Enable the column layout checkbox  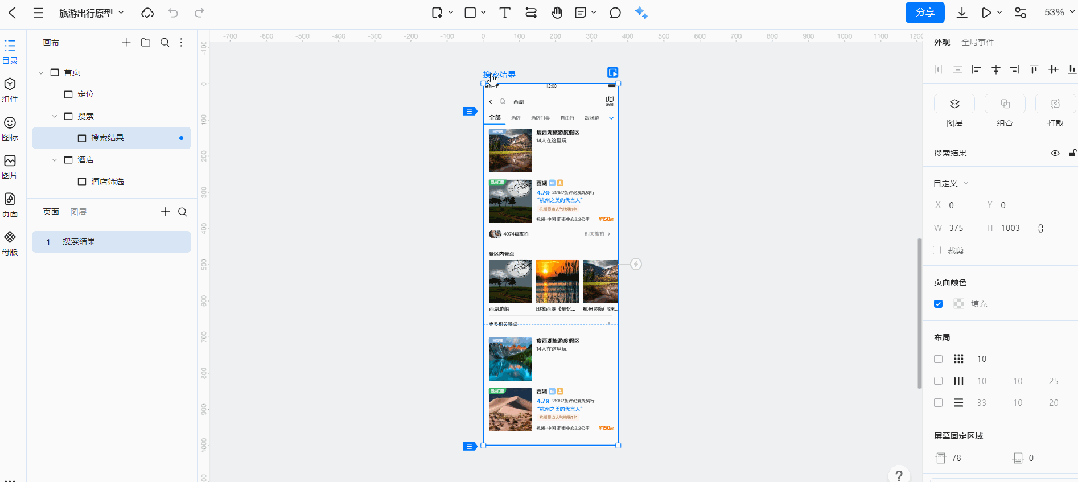(938, 381)
